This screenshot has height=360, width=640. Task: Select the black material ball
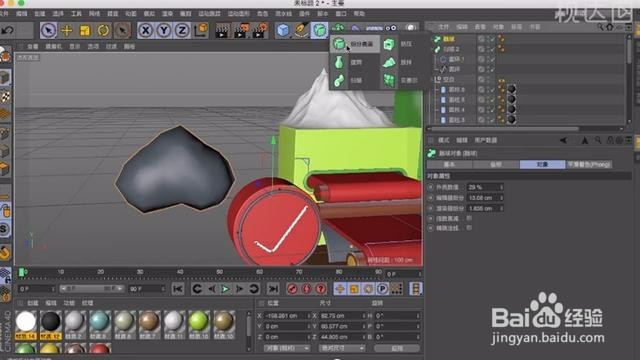point(51,322)
